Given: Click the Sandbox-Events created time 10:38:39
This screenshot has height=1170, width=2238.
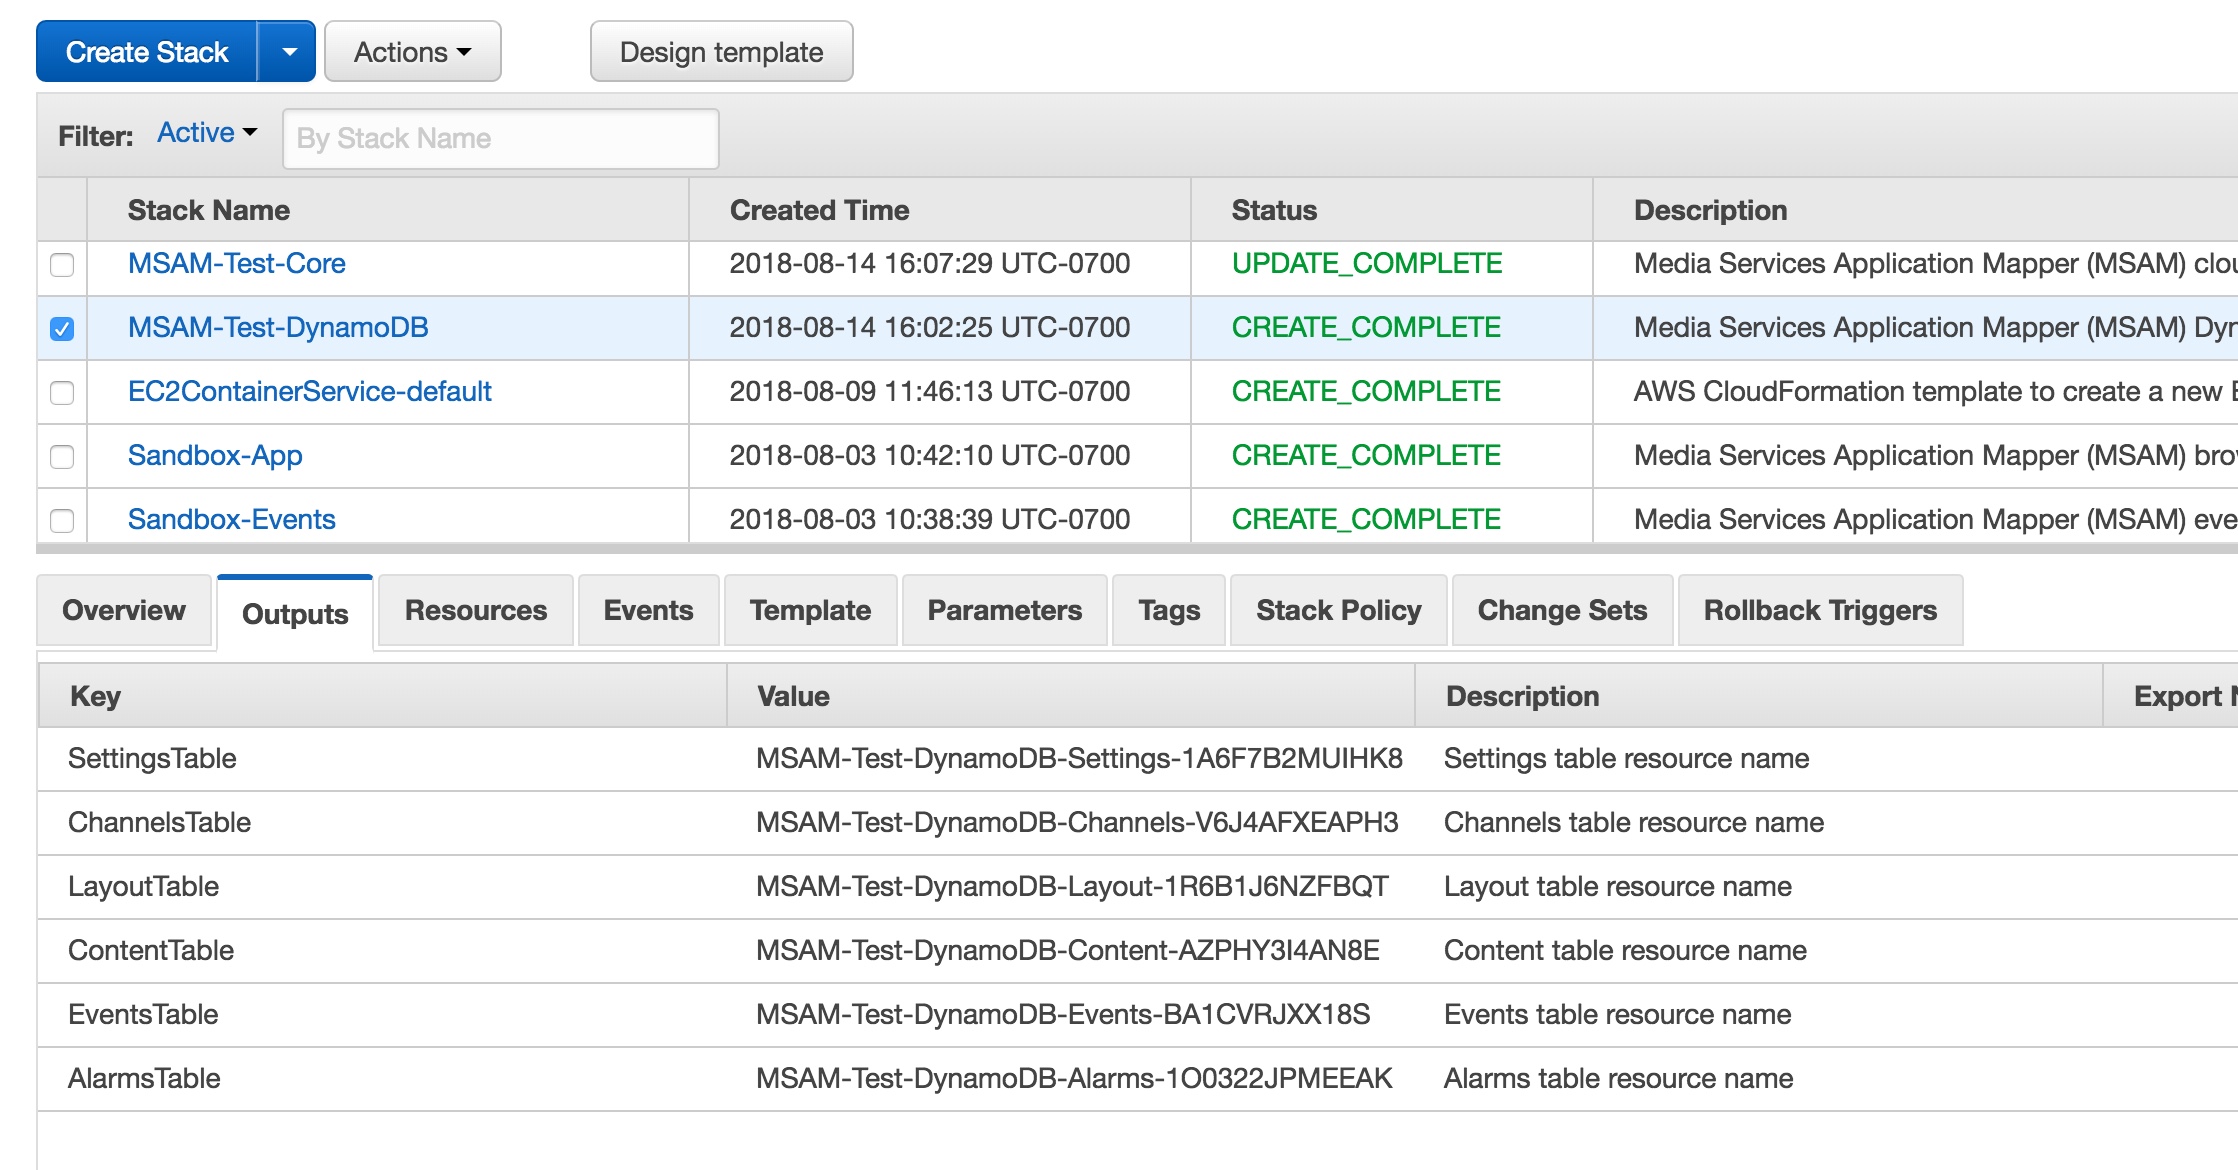Looking at the screenshot, I should coord(930,519).
